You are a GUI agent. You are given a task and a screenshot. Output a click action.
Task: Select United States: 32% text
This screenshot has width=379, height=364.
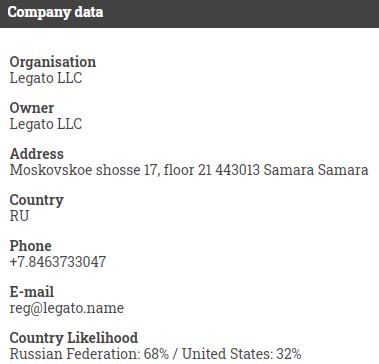click(242, 354)
